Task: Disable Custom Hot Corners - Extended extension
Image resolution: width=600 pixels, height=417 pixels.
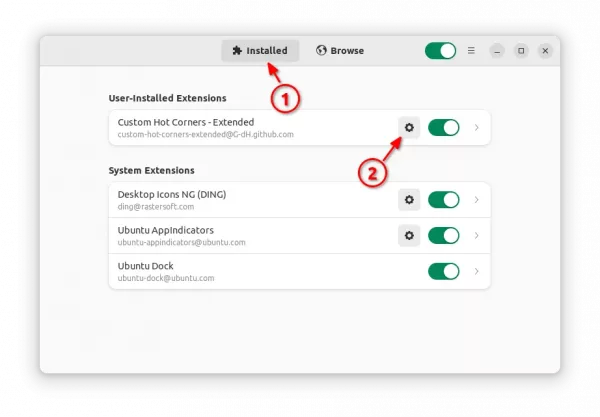Action: 443,127
